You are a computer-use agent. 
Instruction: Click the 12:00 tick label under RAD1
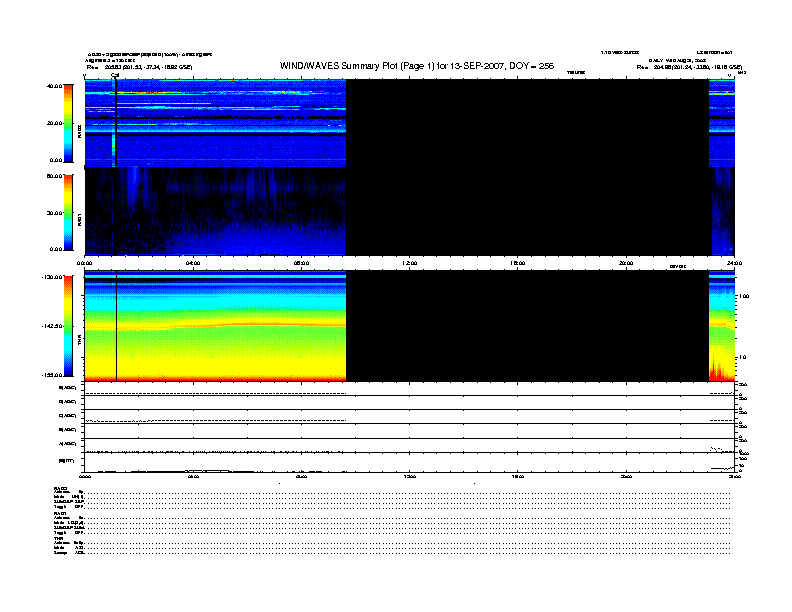coord(410,263)
